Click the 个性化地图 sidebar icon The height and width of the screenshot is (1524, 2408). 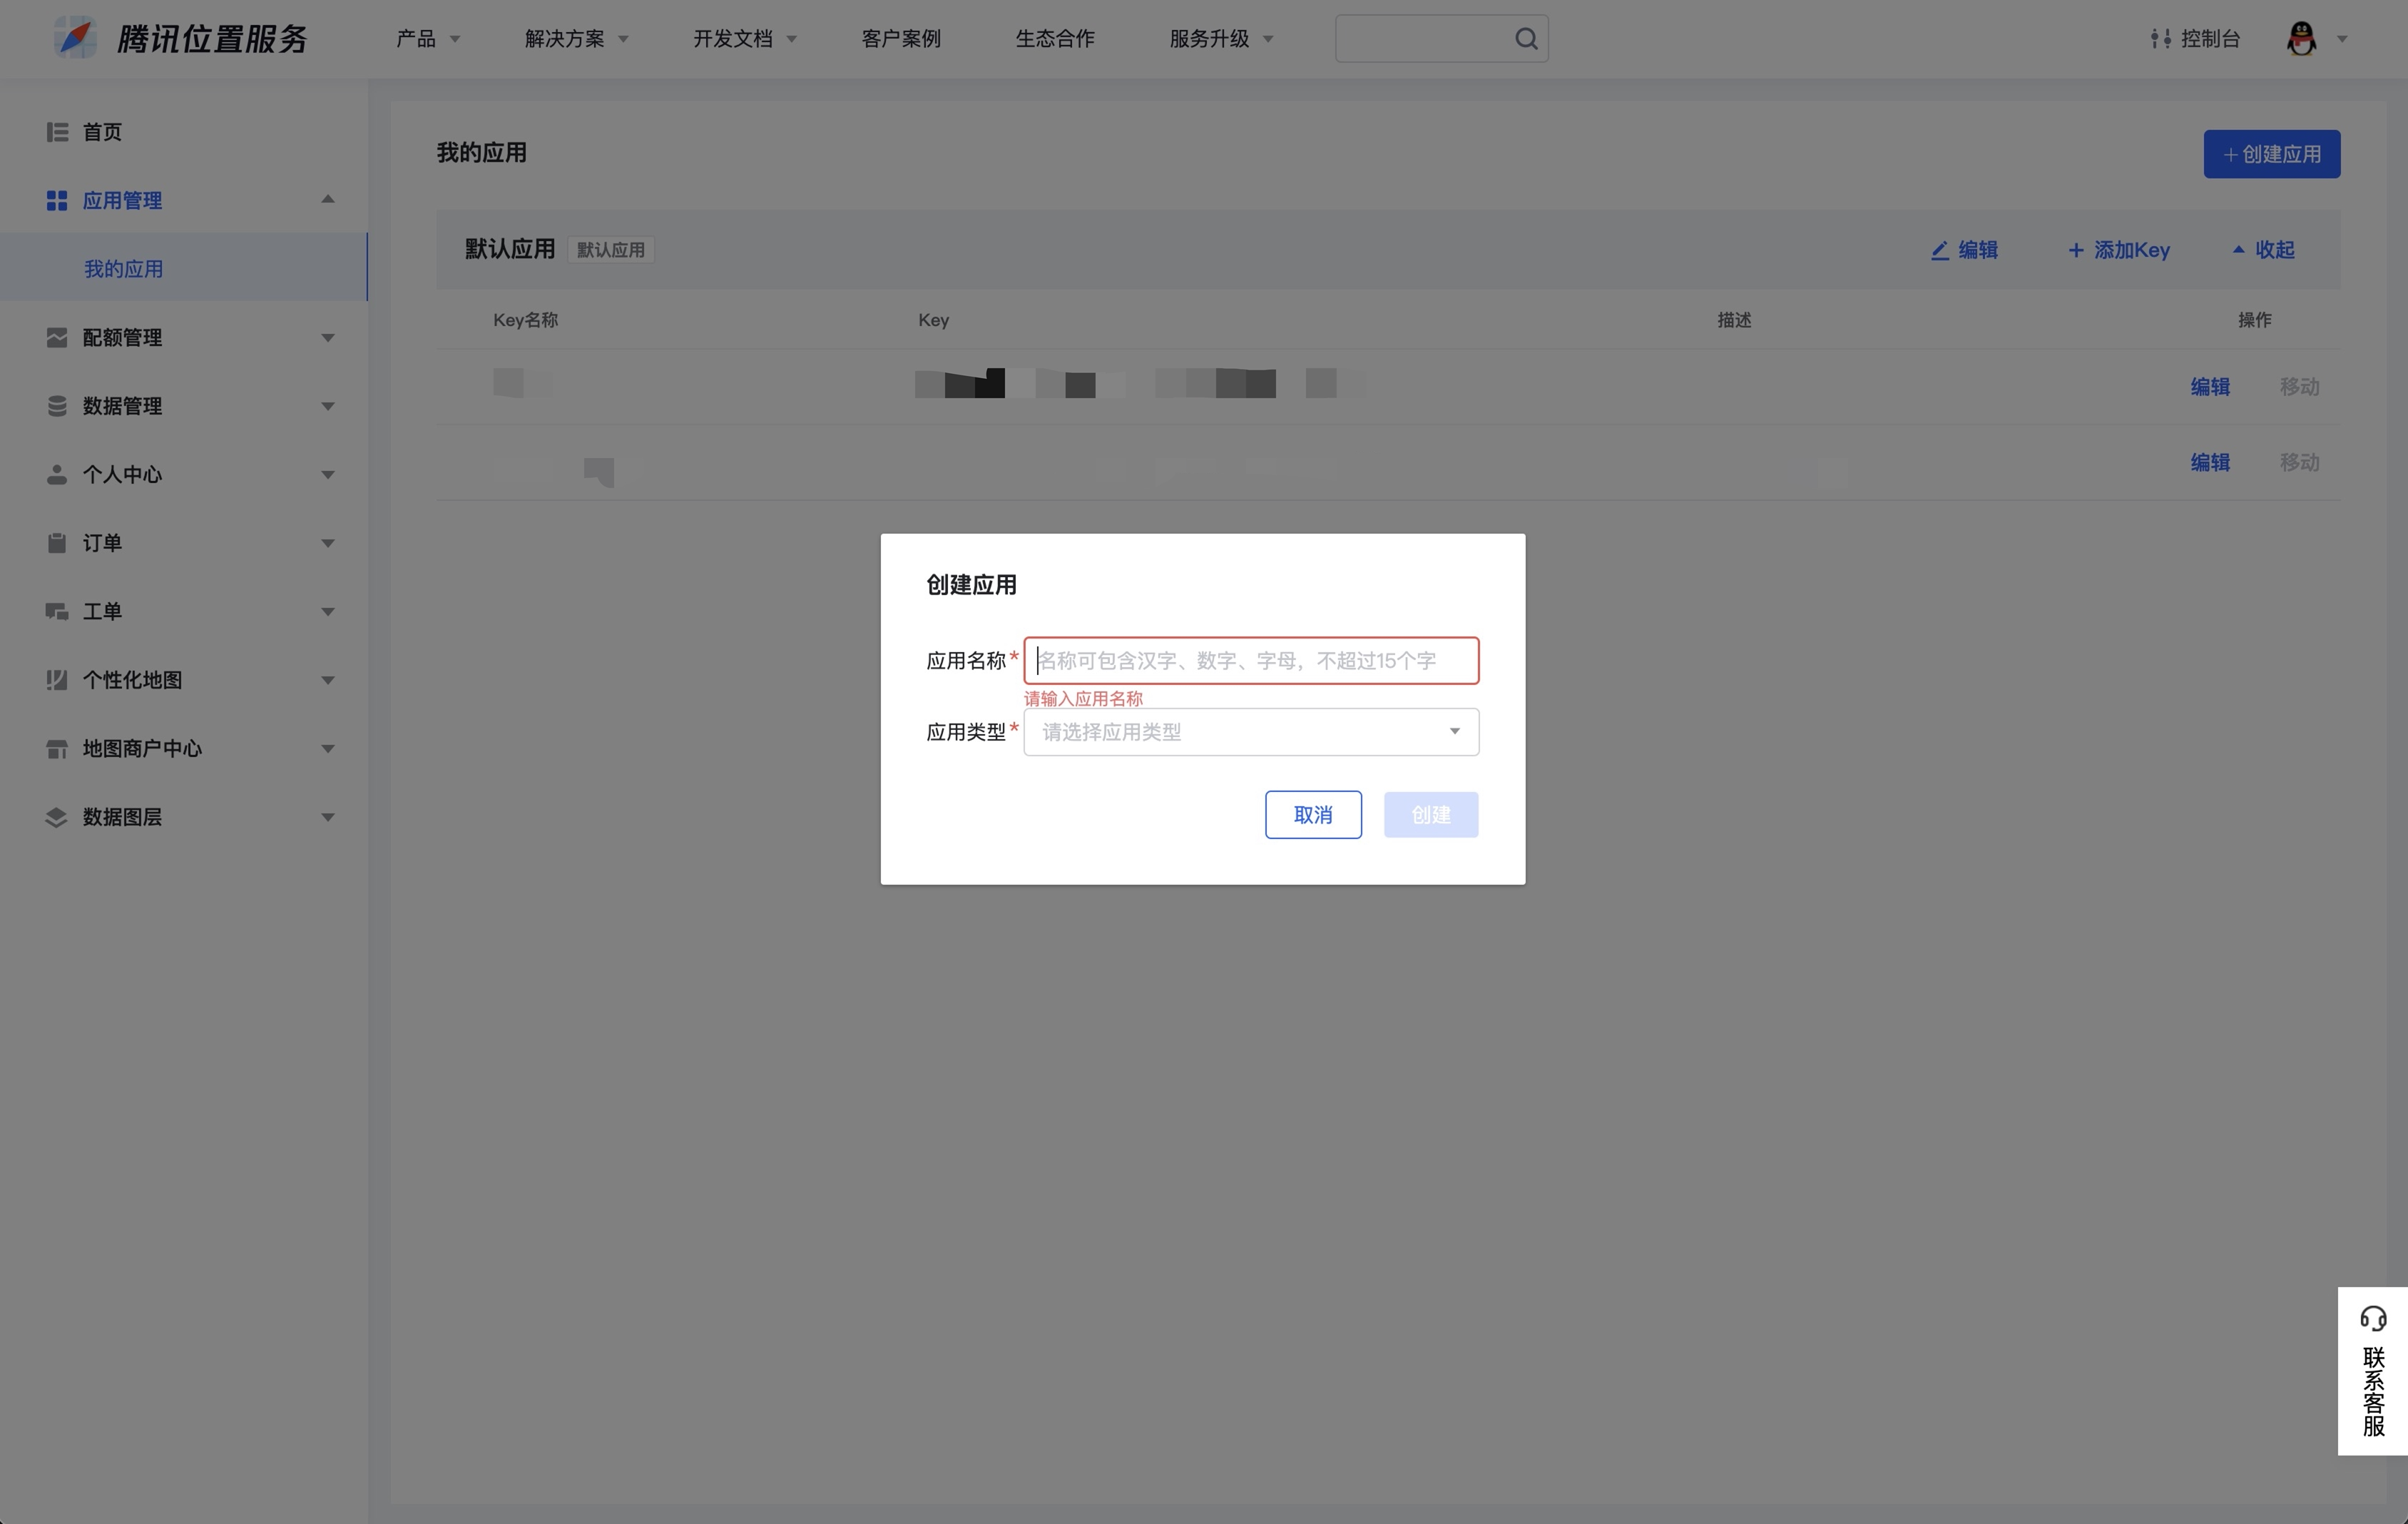[57, 680]
